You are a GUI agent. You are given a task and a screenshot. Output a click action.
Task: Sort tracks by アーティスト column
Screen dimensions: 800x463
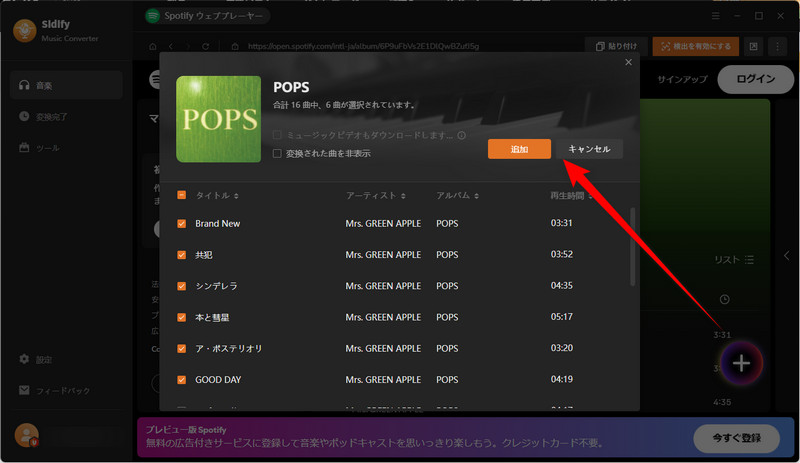click(x=376, y=196)
